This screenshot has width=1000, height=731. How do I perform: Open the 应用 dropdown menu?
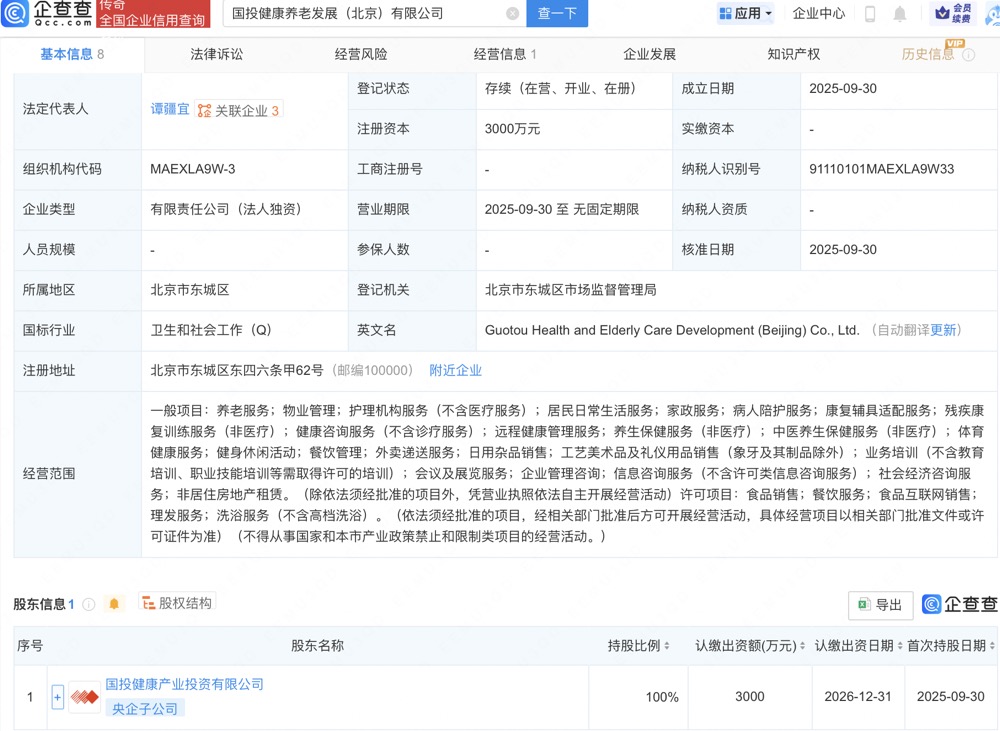[746, 14]
